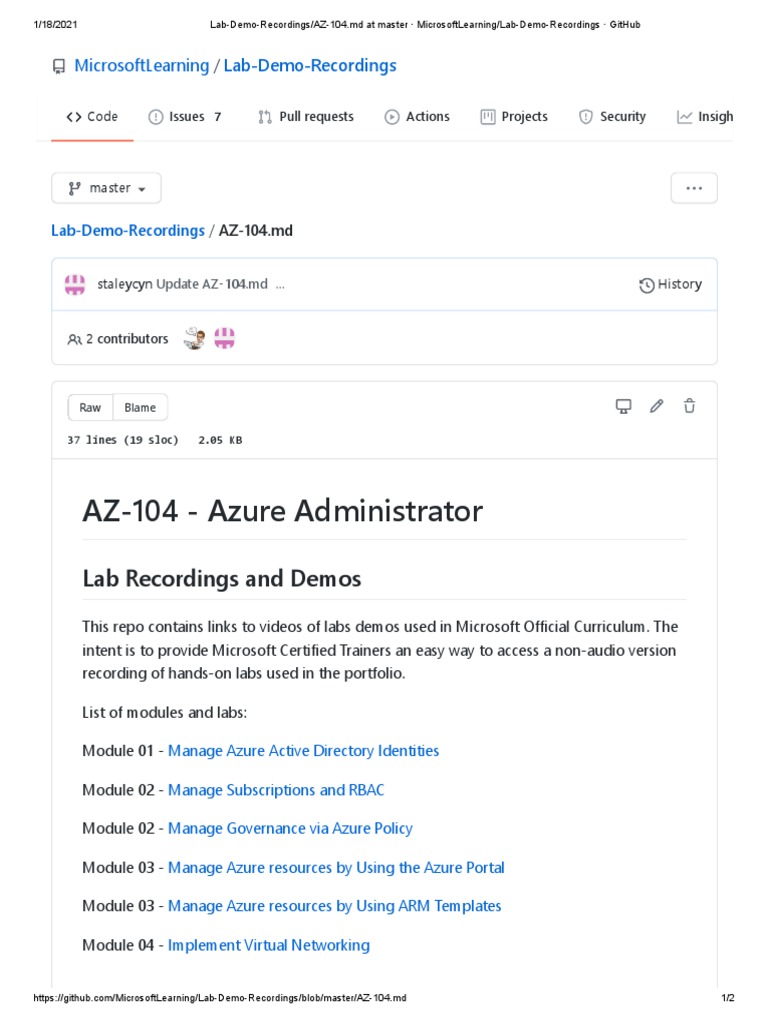Open the Insights tab
This screenshot has height=1024, width=768.
click(x=705, y=116)
